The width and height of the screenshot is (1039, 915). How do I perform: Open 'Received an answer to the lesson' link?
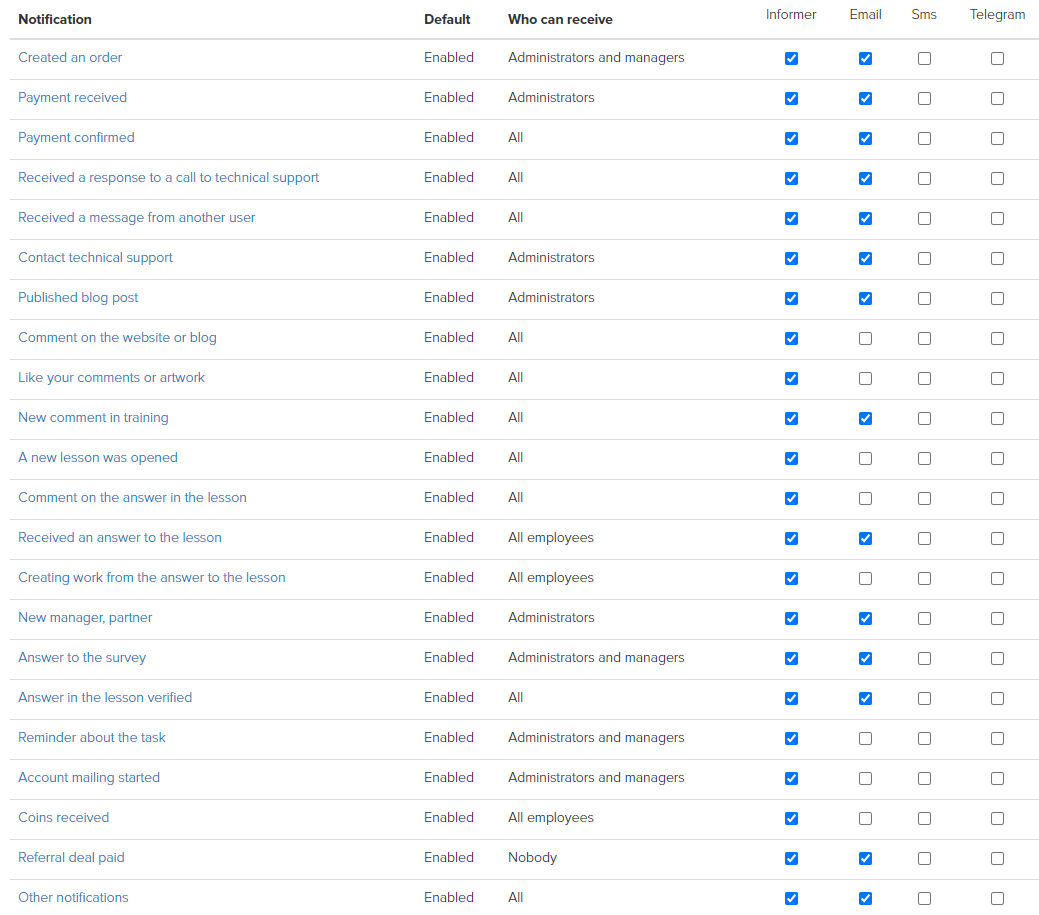click(120, 537)
